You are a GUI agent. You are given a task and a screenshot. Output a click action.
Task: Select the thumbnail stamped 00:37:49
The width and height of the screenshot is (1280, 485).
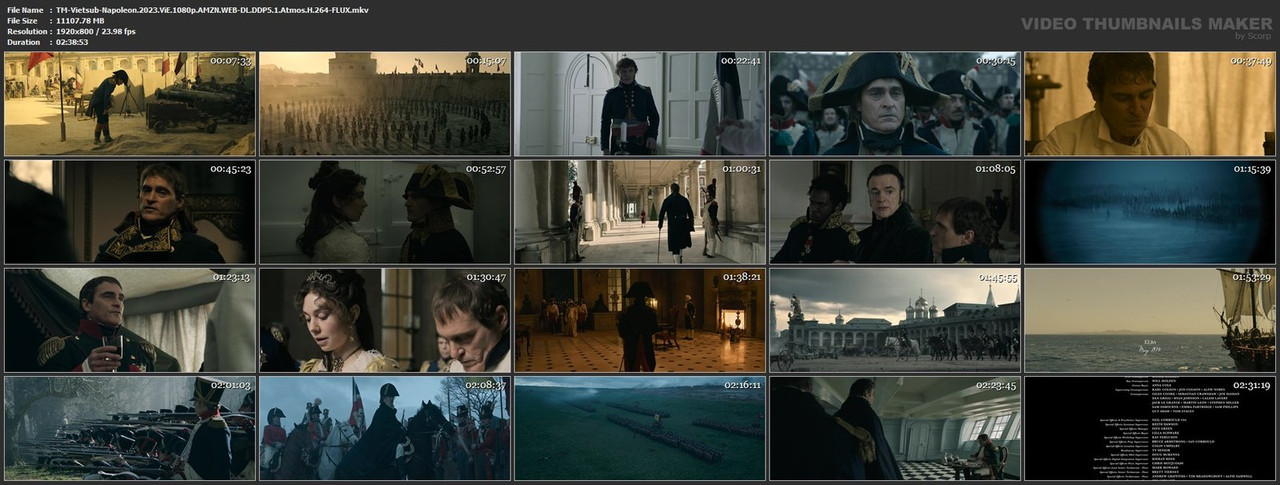[x=1150, y=103]
